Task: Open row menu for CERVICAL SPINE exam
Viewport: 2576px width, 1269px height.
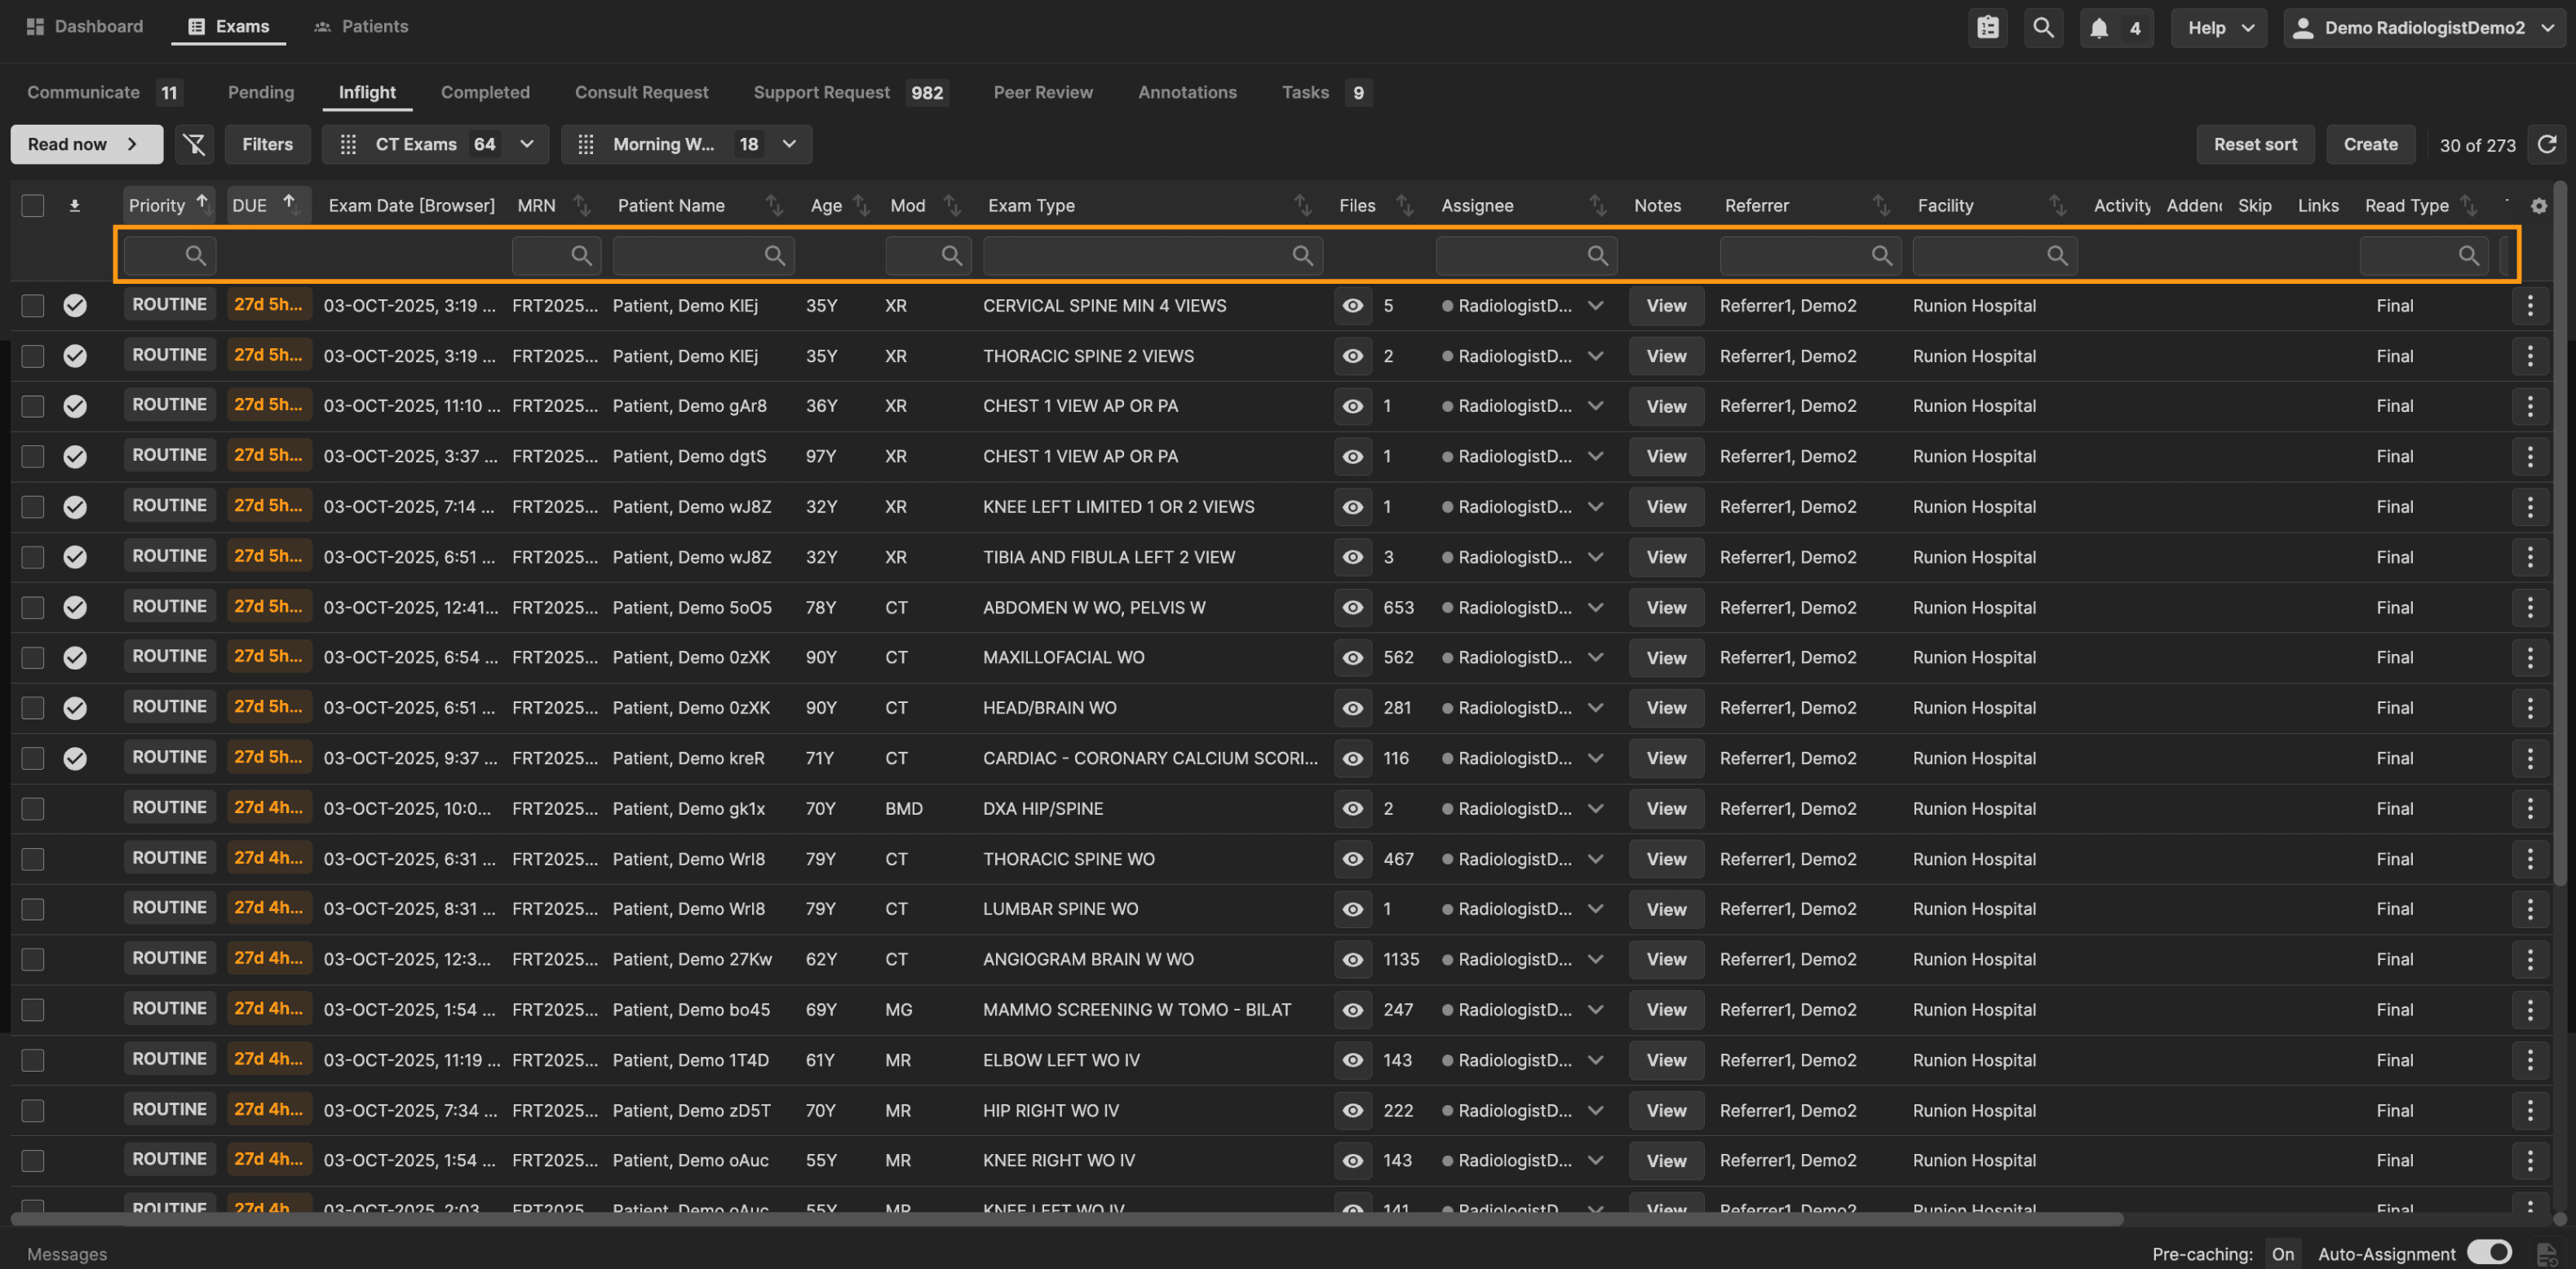Action: coord(2529,305)
